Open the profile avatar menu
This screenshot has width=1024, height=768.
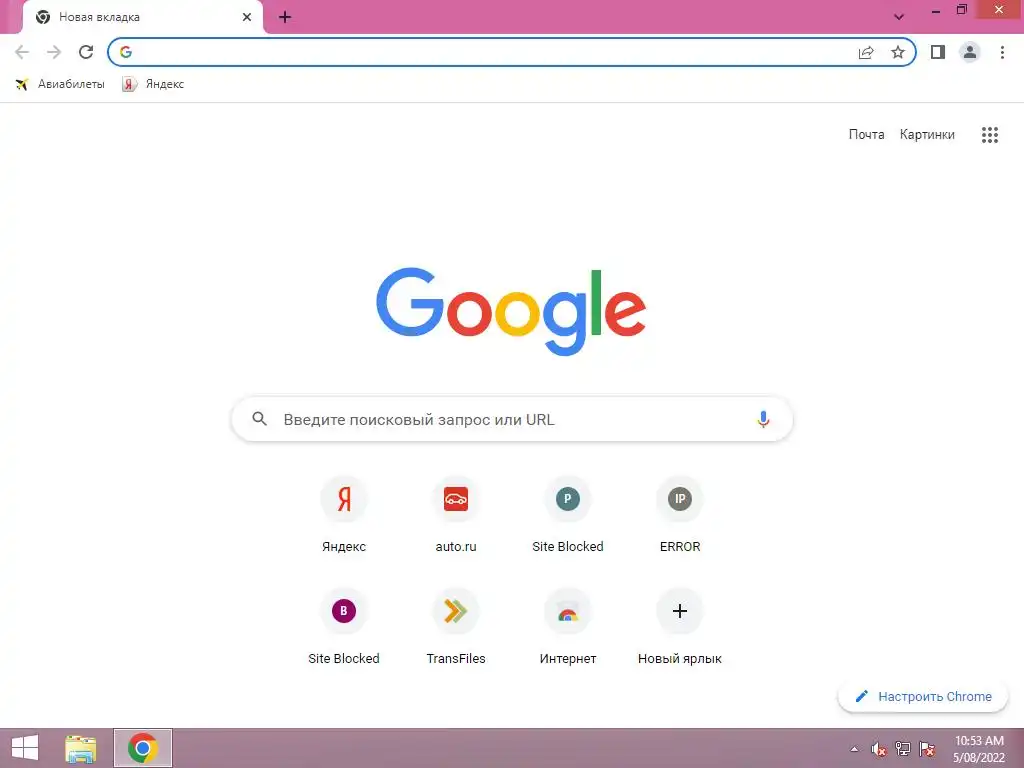point(970,52)
